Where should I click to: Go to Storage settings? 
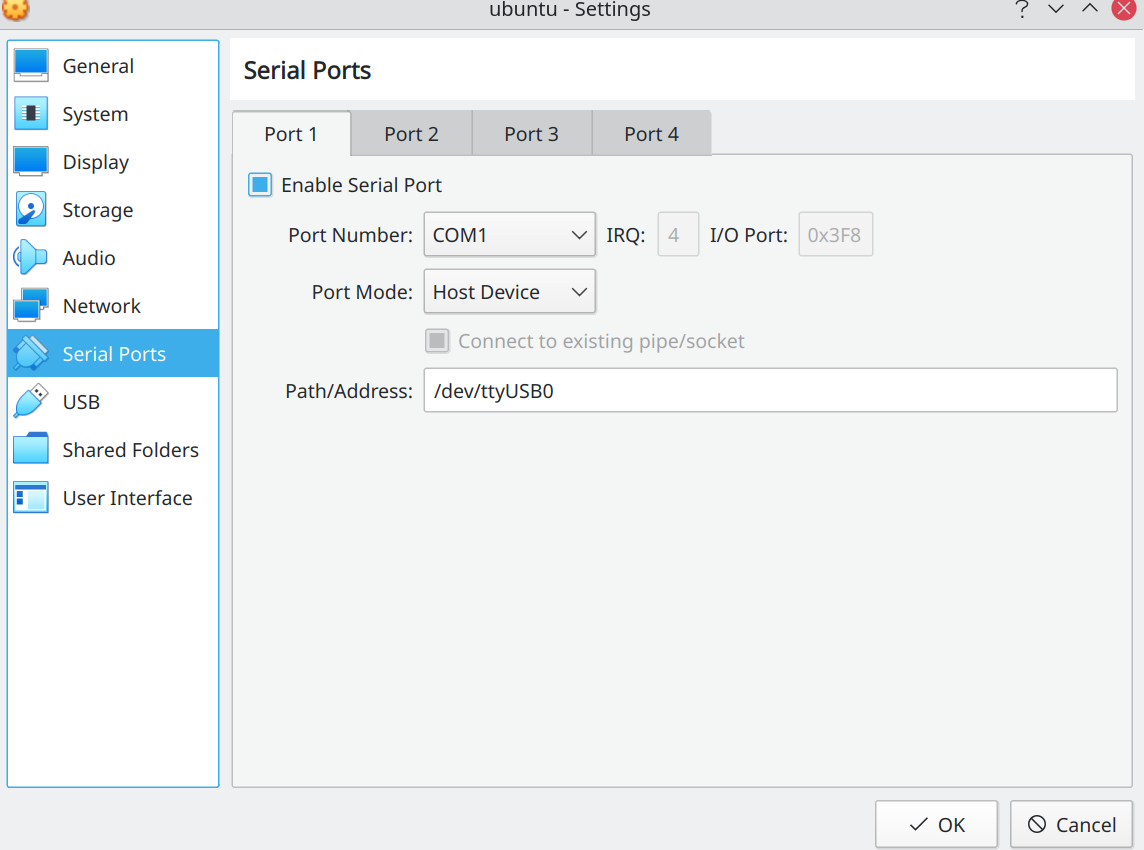coord(113,210)
